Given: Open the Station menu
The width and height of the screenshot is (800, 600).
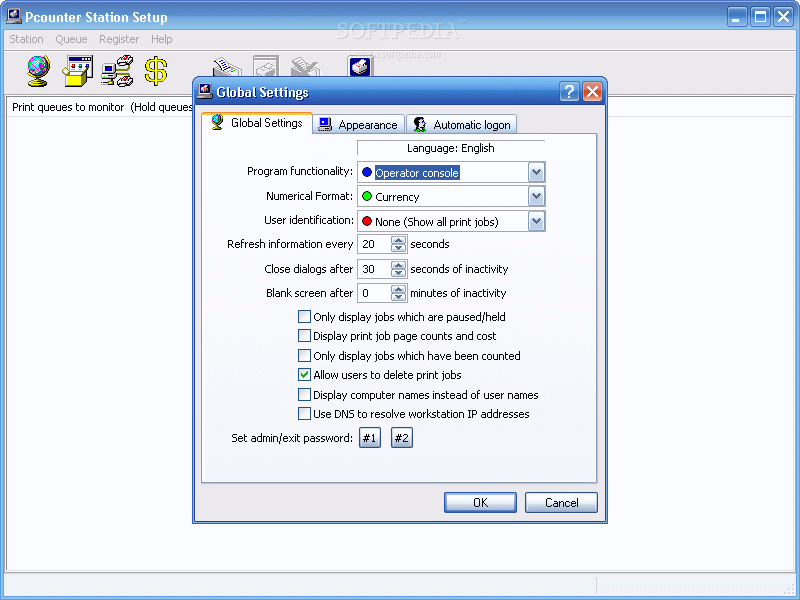Looking at the screenshot, I should (x=27, y=39).
